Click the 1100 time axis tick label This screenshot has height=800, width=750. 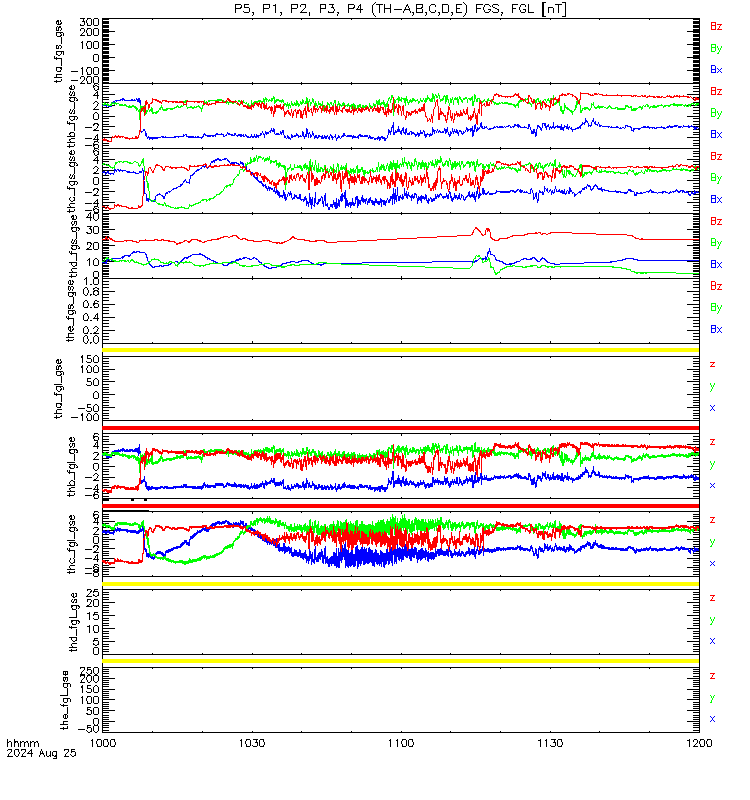point(401,743)
